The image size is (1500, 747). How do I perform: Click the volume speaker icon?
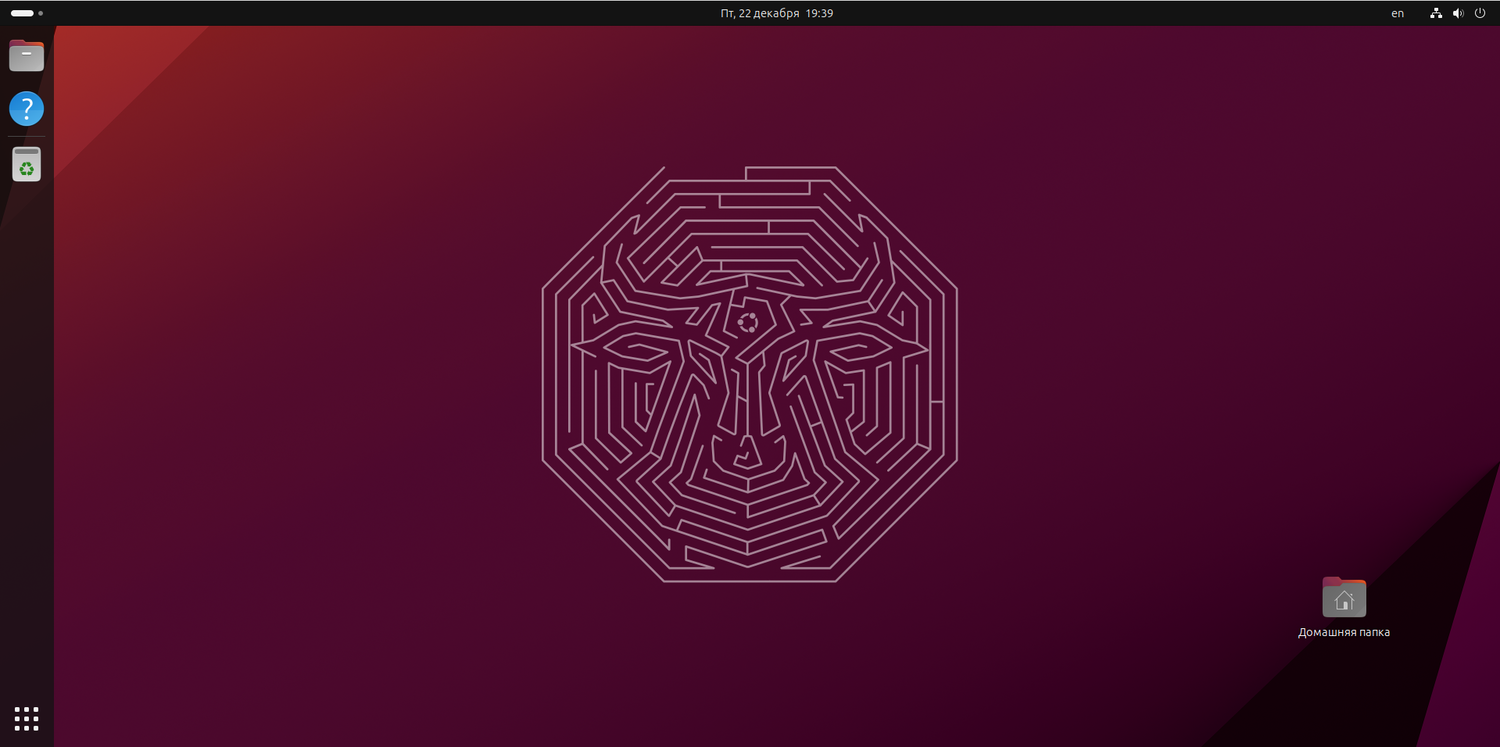1458,13
